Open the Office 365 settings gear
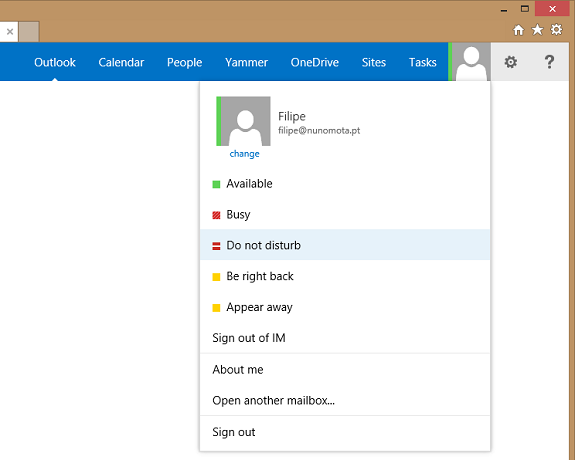This screenshot has height=460, width=575. 510,62
